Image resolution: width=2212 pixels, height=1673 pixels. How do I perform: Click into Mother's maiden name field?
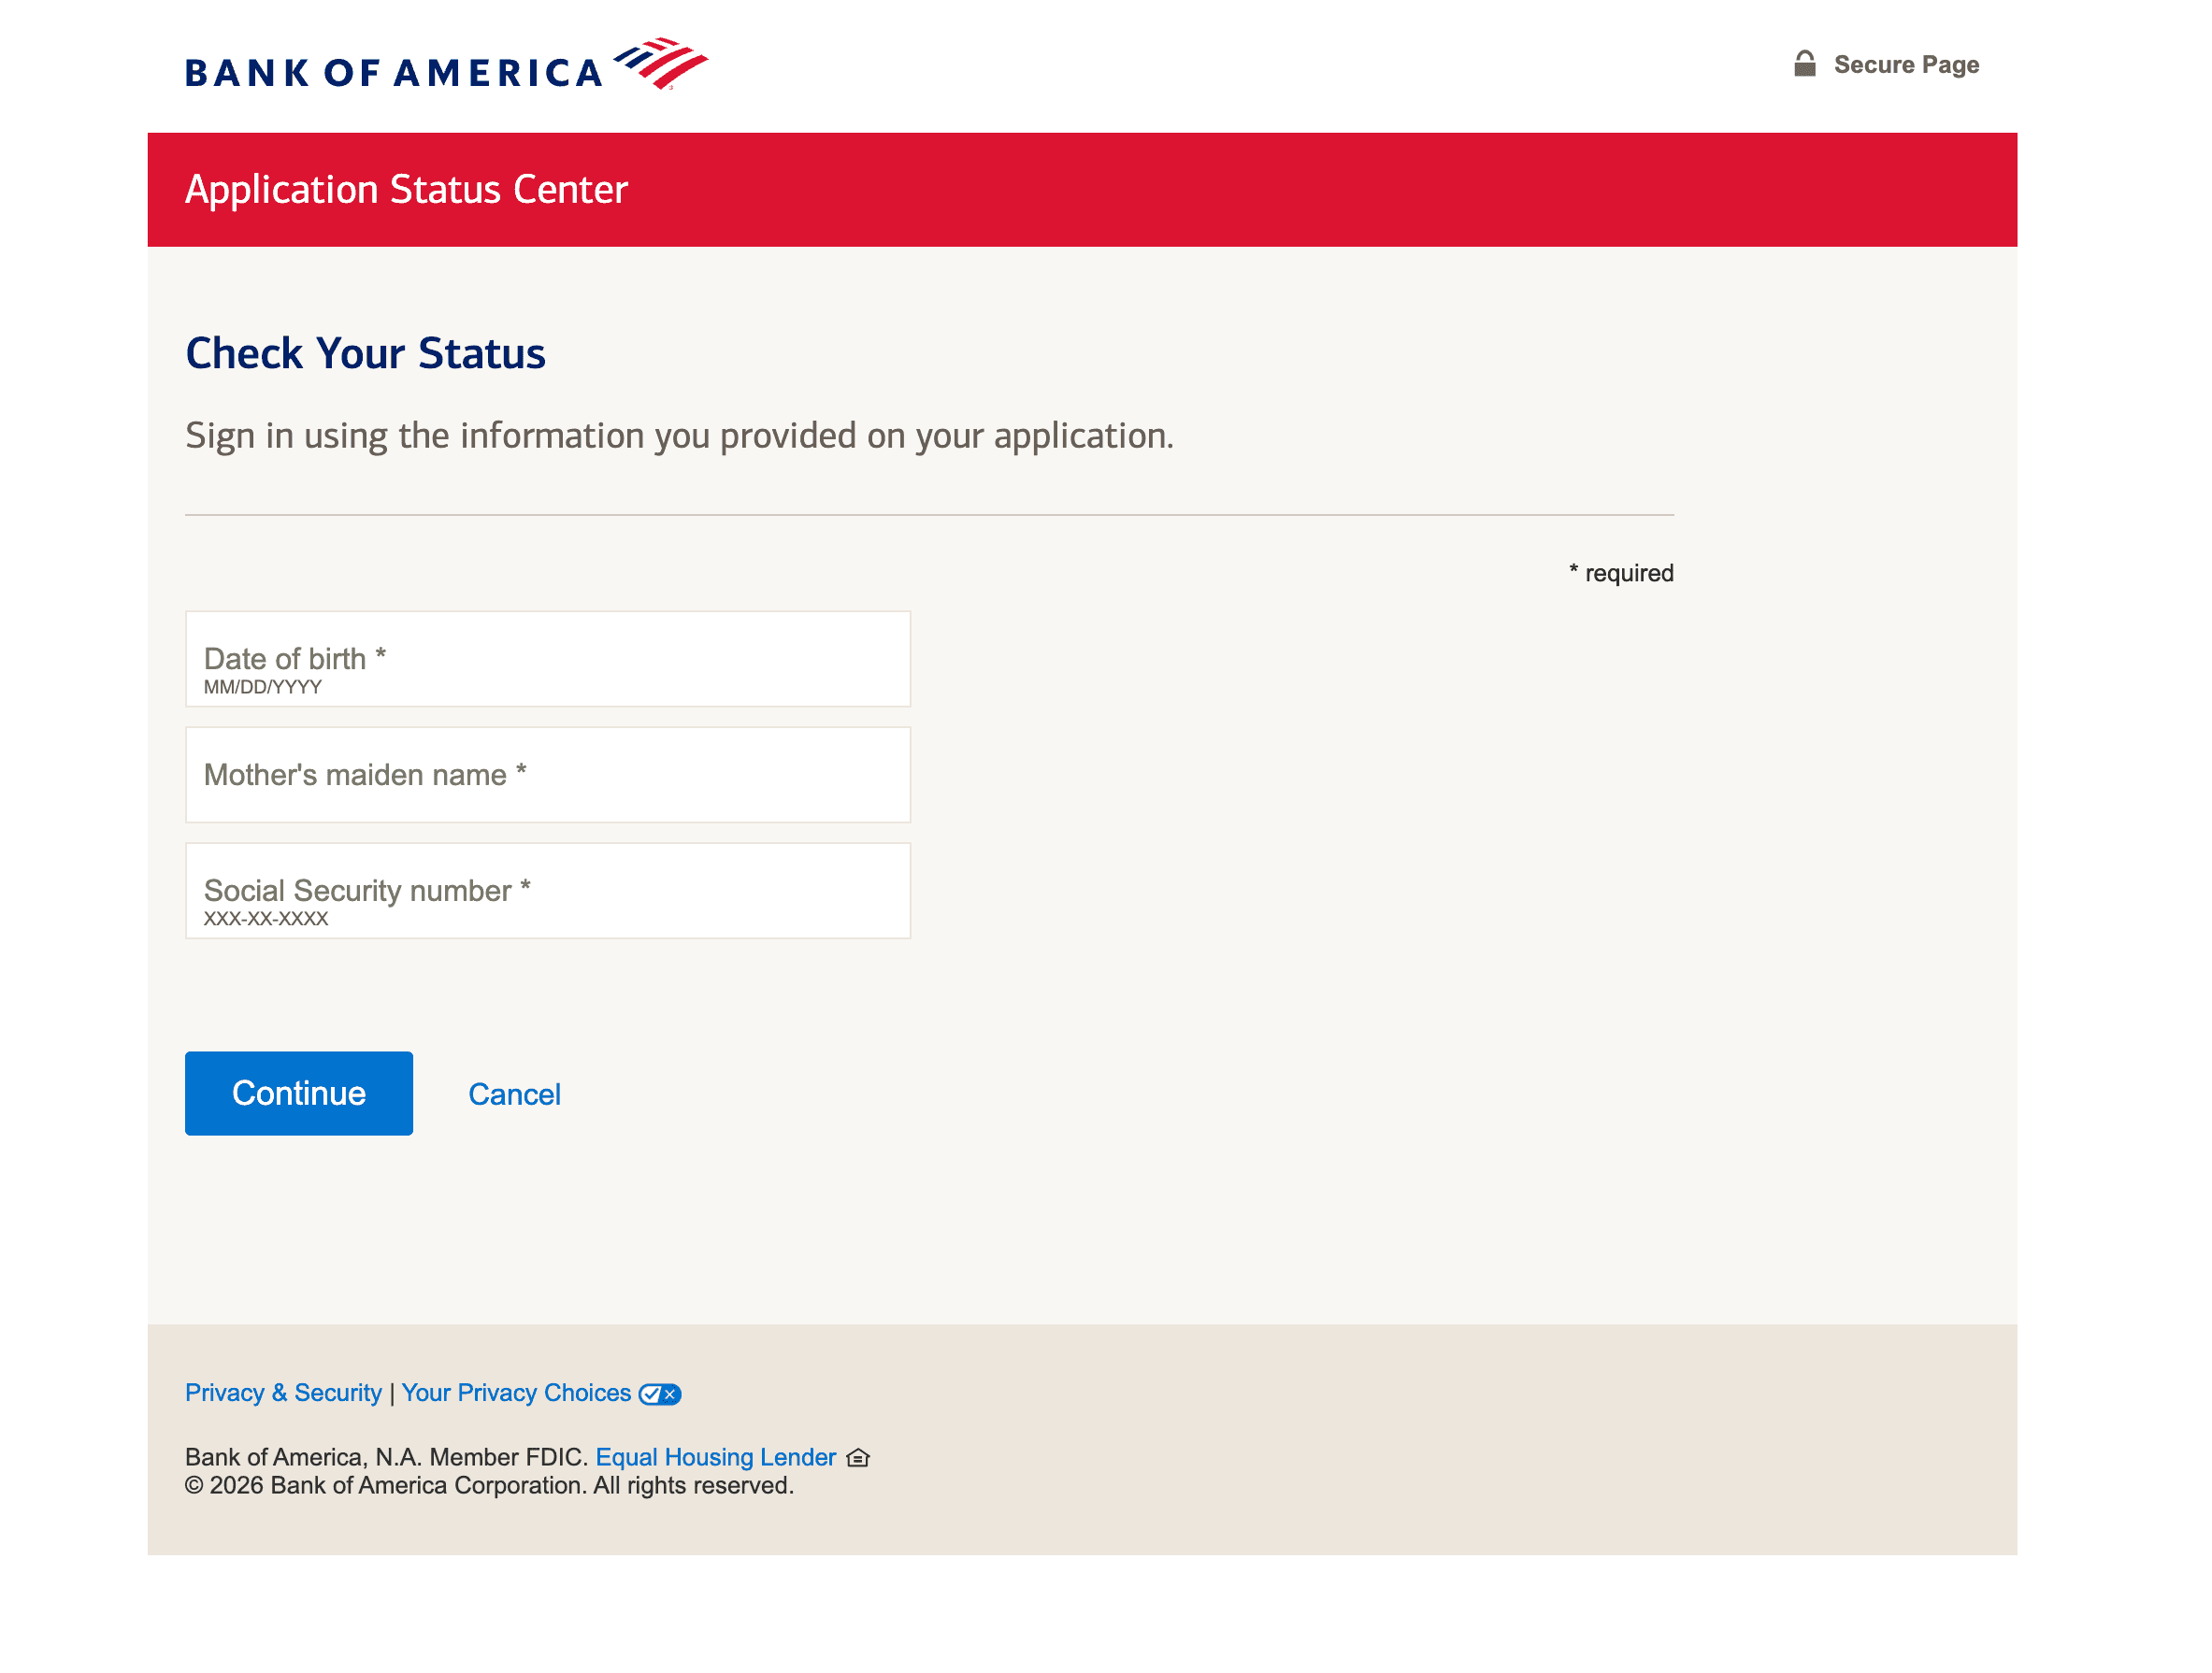(x=547, y=775)
